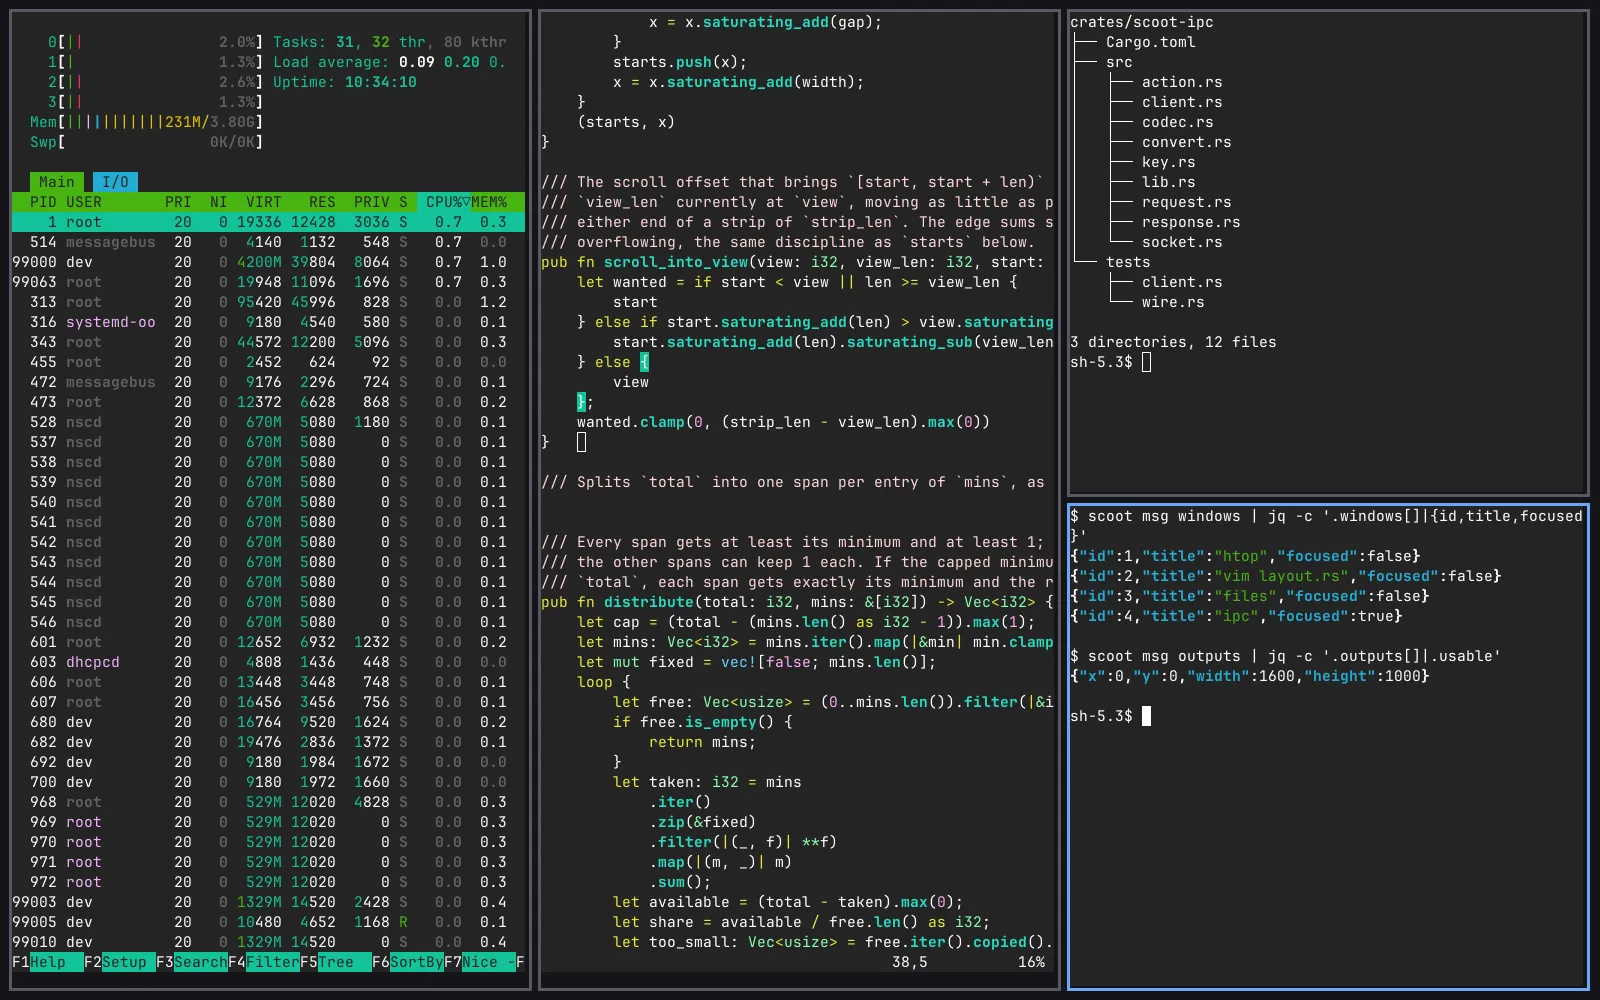
Task: Select process row PID 1 root
Action: point(268,222)
